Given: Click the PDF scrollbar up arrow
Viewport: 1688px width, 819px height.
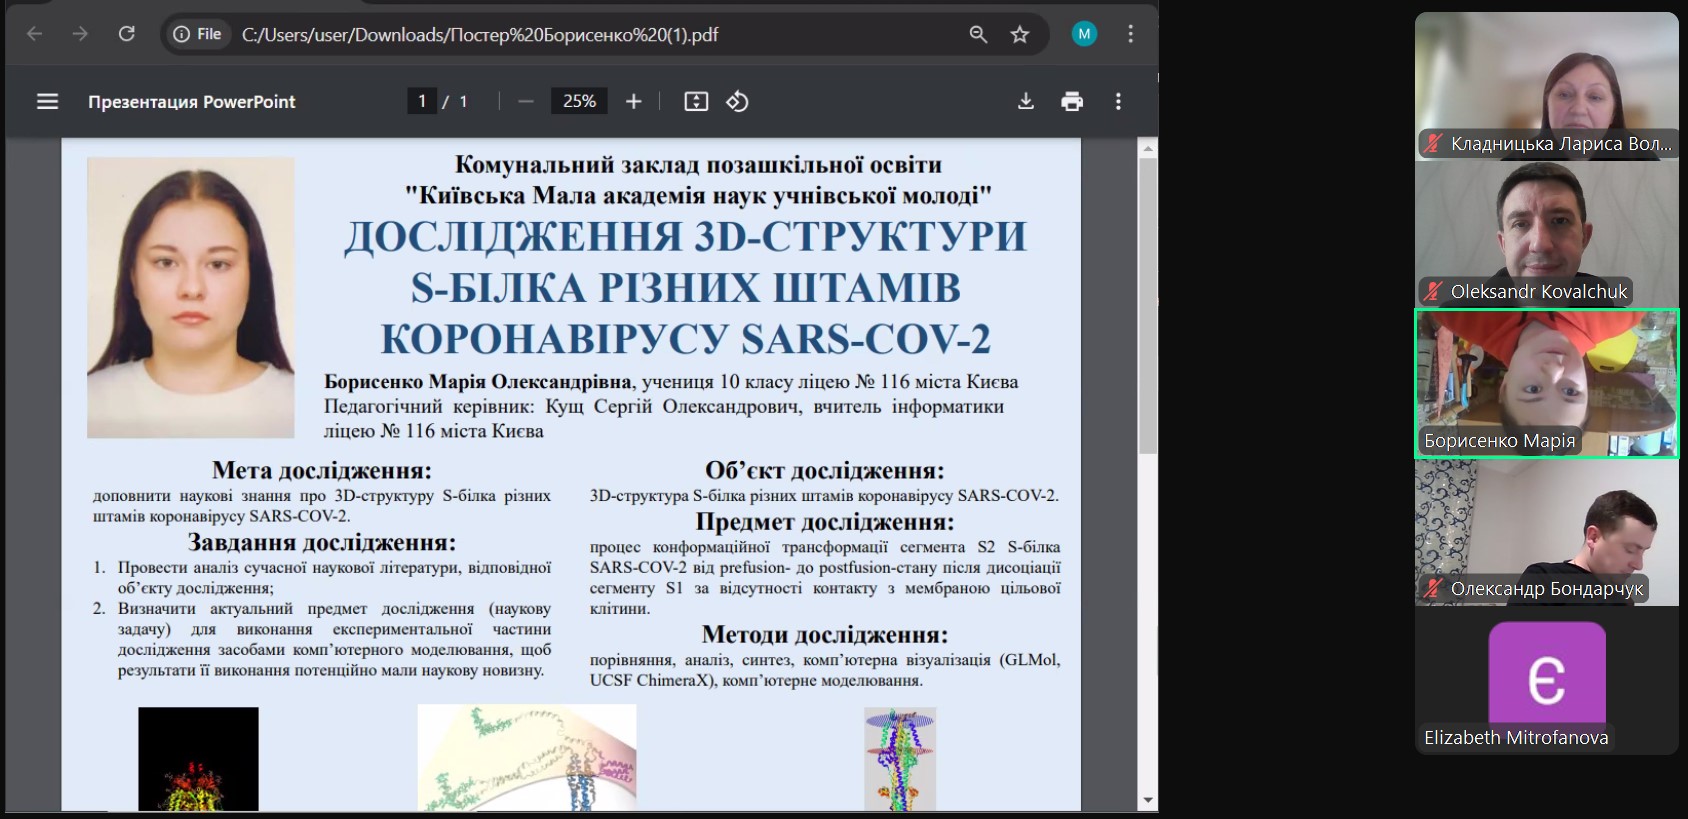Looking at the screenshot, I should coord(1148,148).
